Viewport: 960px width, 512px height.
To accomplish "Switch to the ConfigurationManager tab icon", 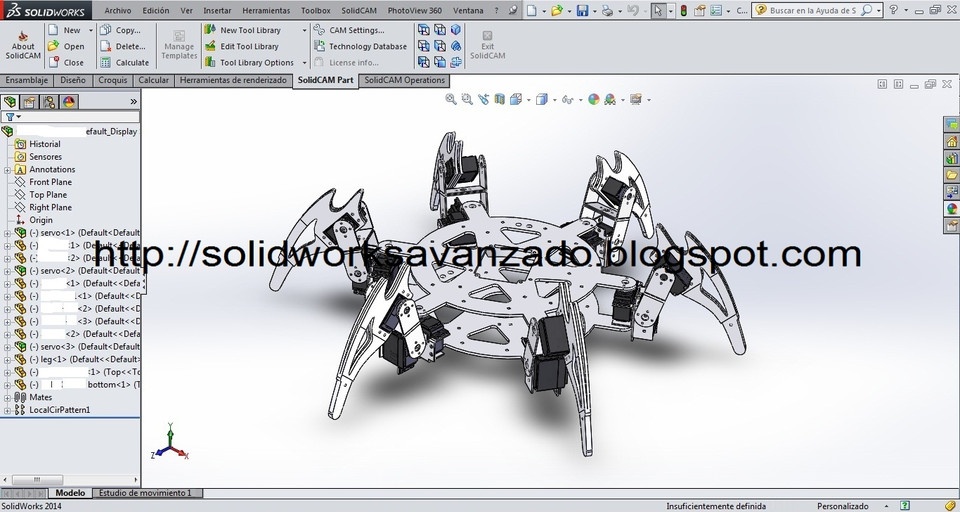I will click(49, 102).
